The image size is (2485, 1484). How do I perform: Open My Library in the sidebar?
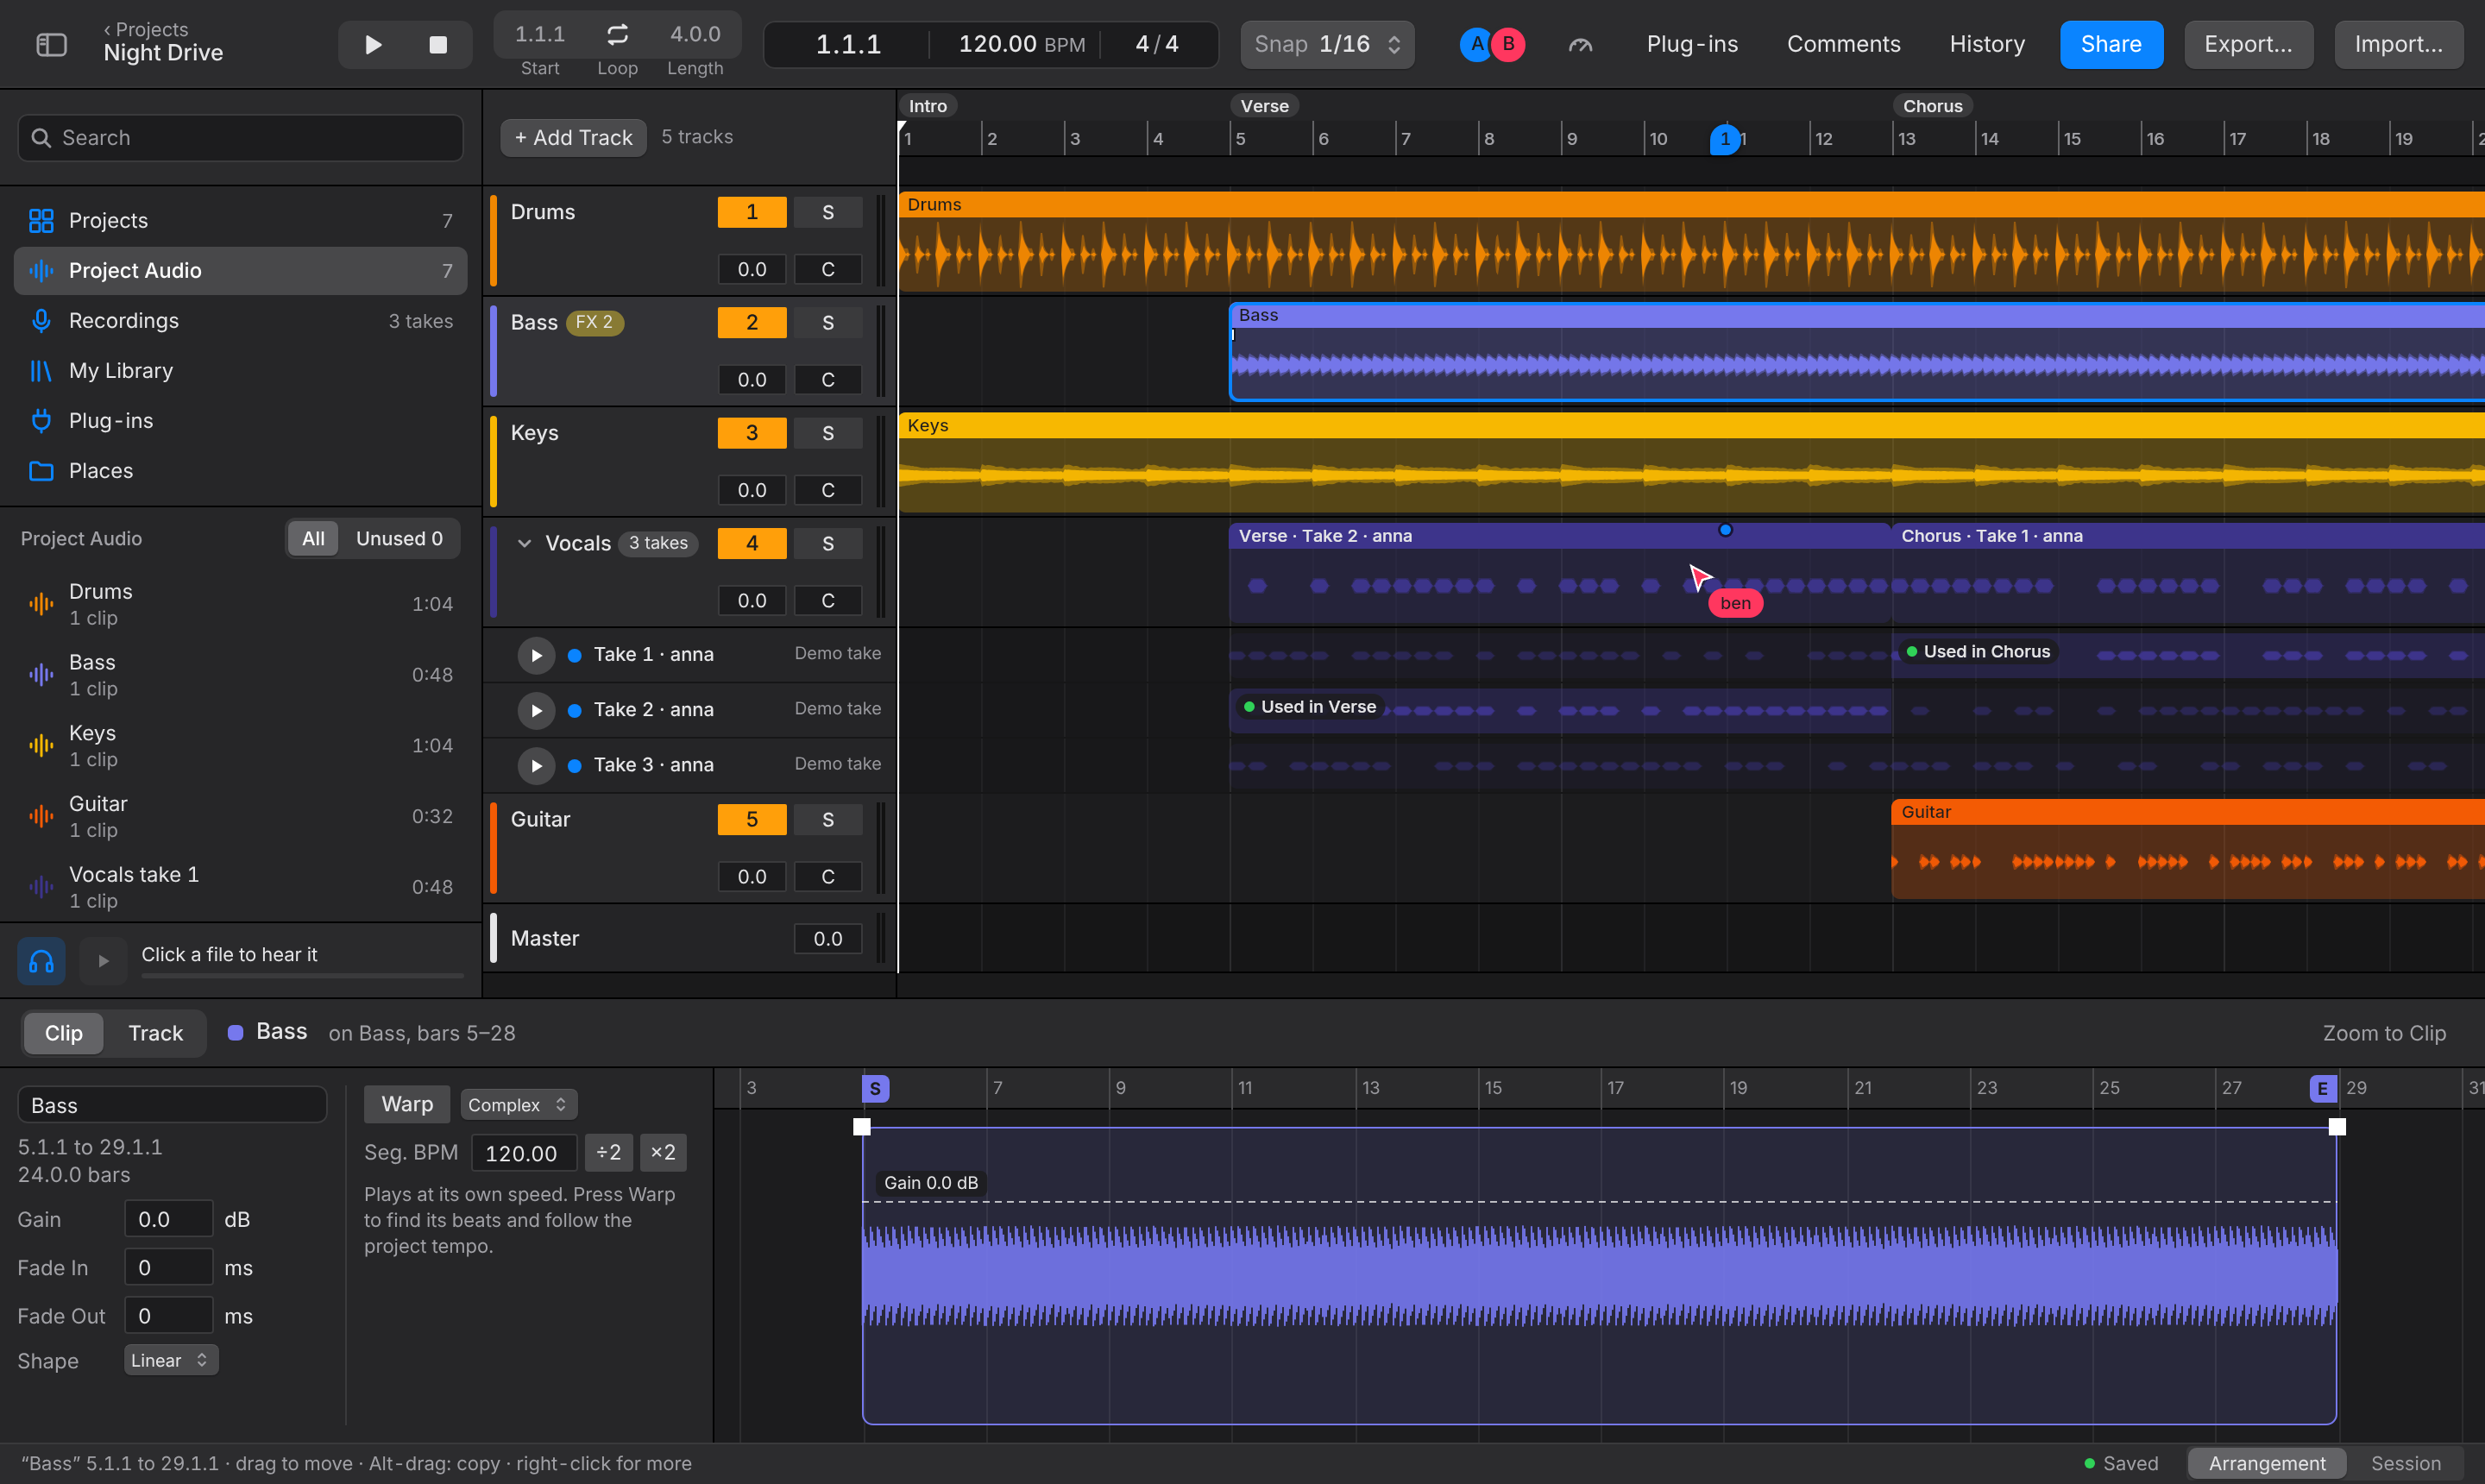pyautogui.click(x=240, y=370)
